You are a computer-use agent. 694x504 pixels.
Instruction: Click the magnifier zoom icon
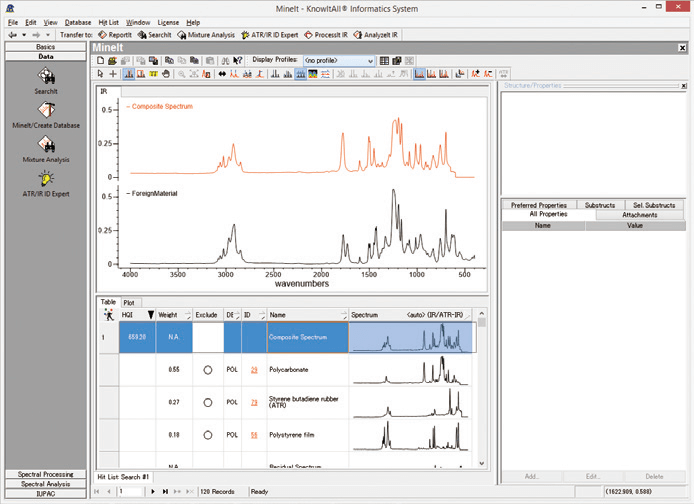181,74
